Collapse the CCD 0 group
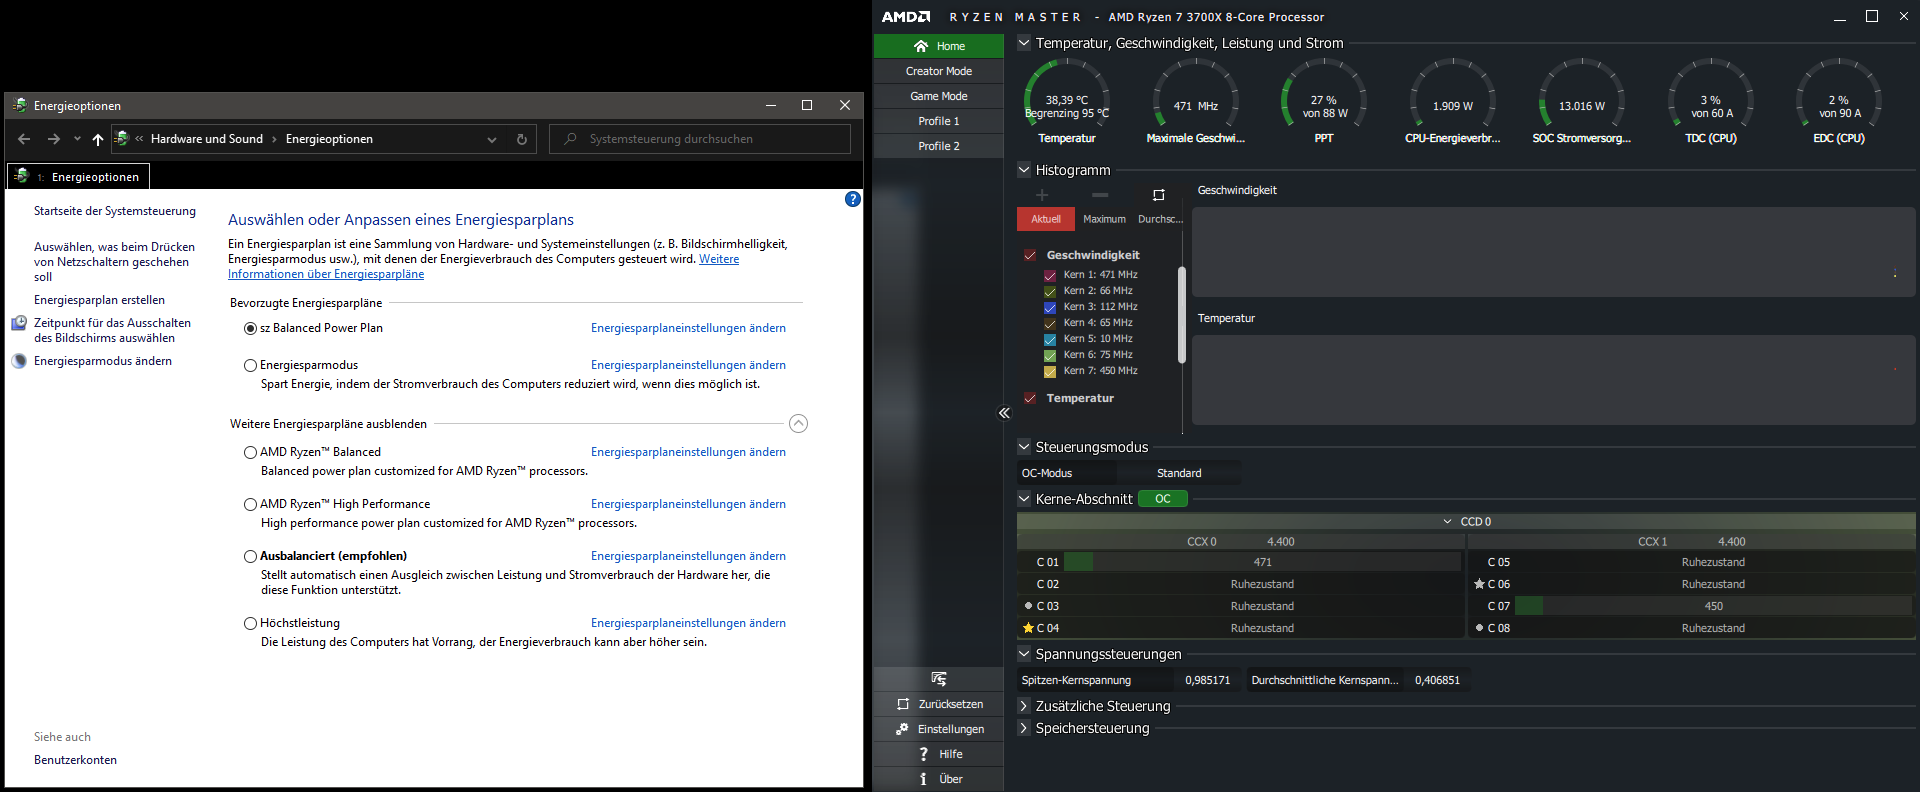The image size is (1920, 792). (1447, 522)
